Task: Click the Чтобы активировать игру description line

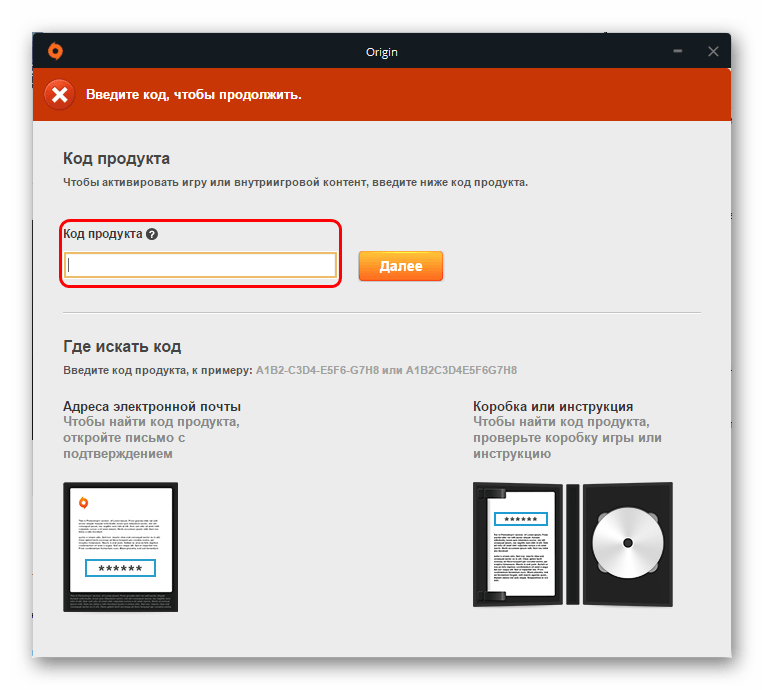Action: coord(295,182)
